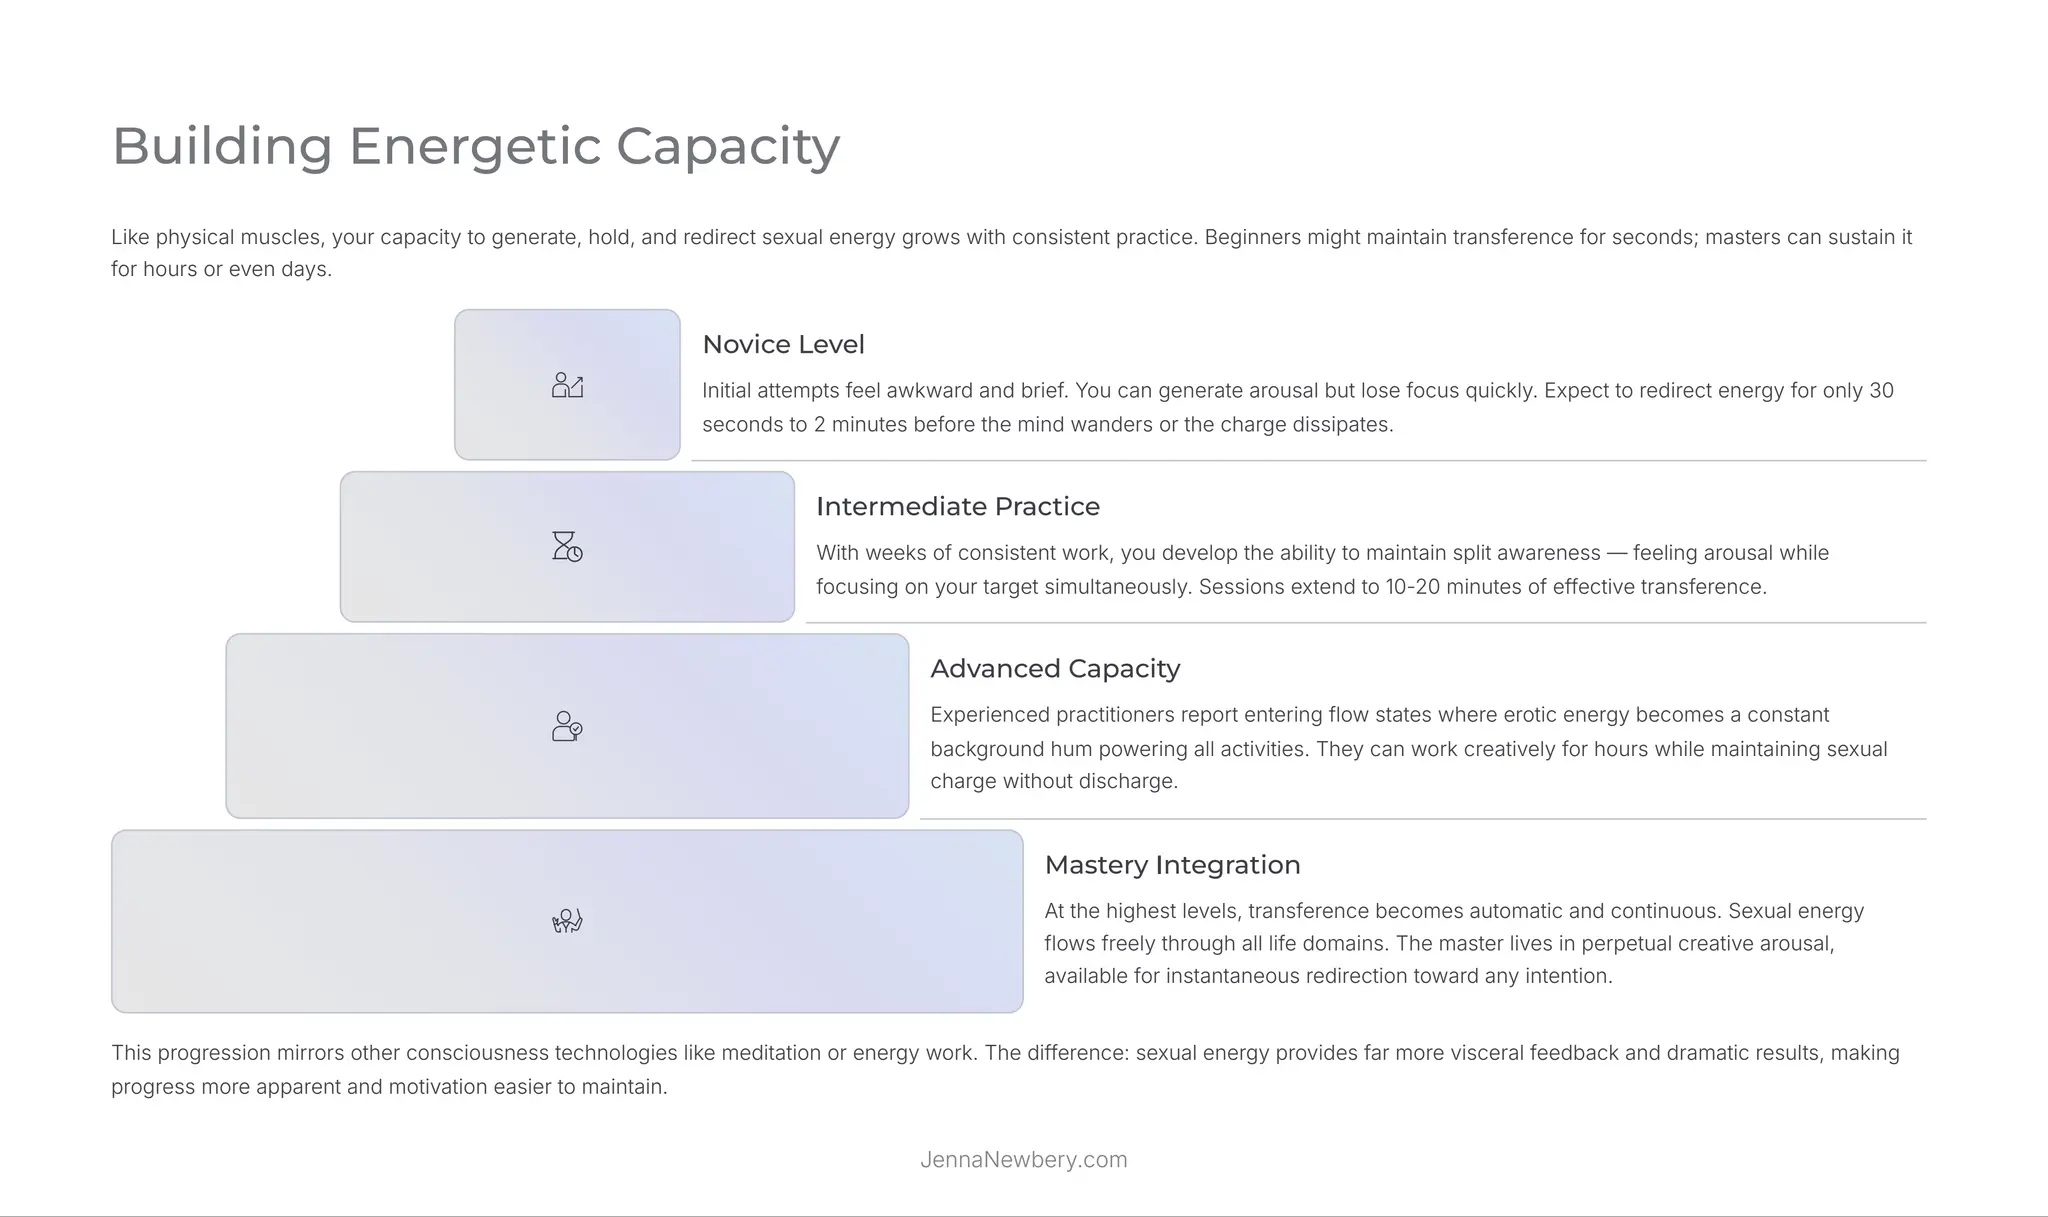This screenshot has width=2048, height=1217.
Task: Click the second-tier pyramid block
Action: tap(567, 547)
